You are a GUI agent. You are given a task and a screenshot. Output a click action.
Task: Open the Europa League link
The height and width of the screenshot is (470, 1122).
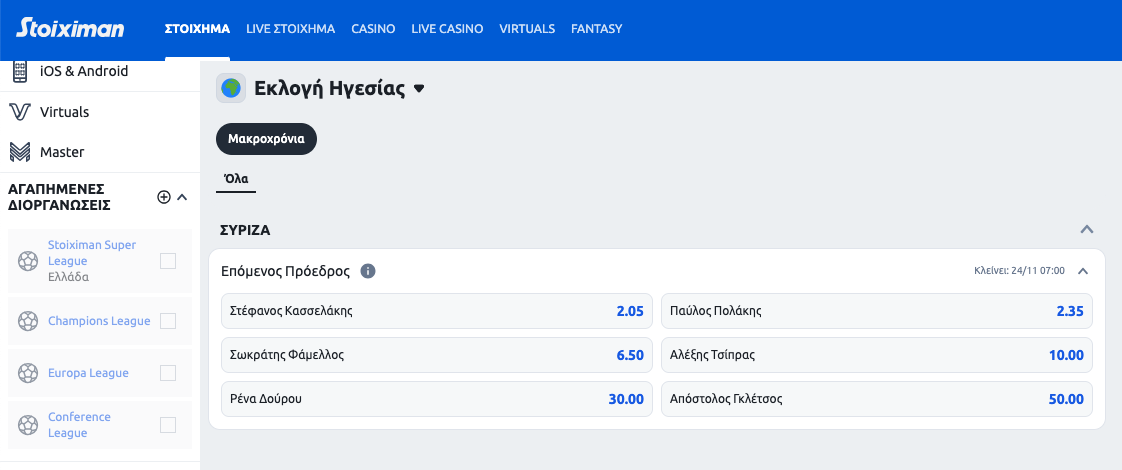(88, 373)
